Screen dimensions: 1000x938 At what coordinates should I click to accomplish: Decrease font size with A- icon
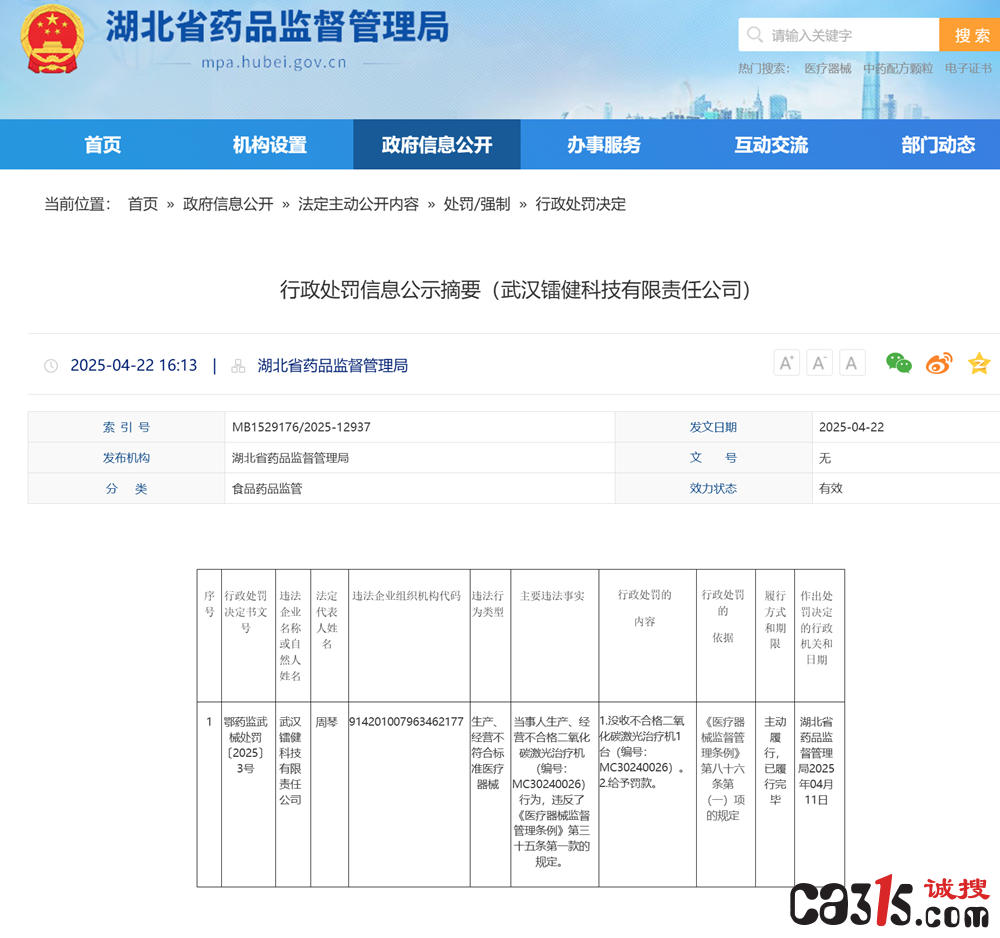819,363
